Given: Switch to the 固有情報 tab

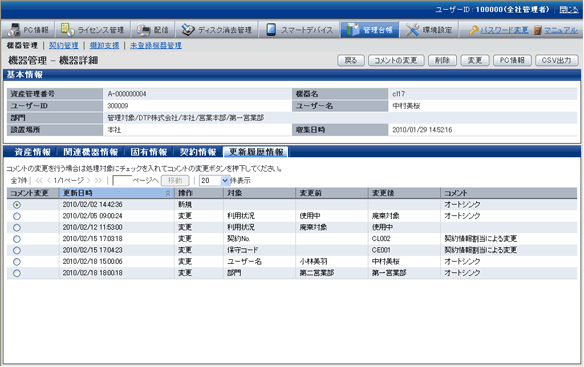Looking at the screenshot, I should click(x=149, y=152).
